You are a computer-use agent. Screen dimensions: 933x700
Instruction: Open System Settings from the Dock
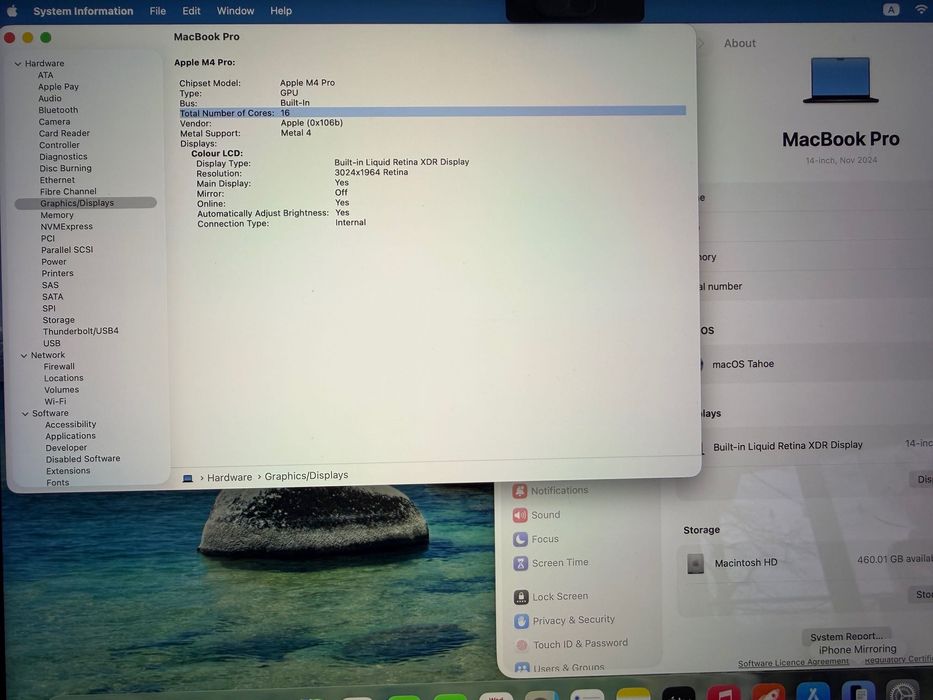(x=903, y=690)
